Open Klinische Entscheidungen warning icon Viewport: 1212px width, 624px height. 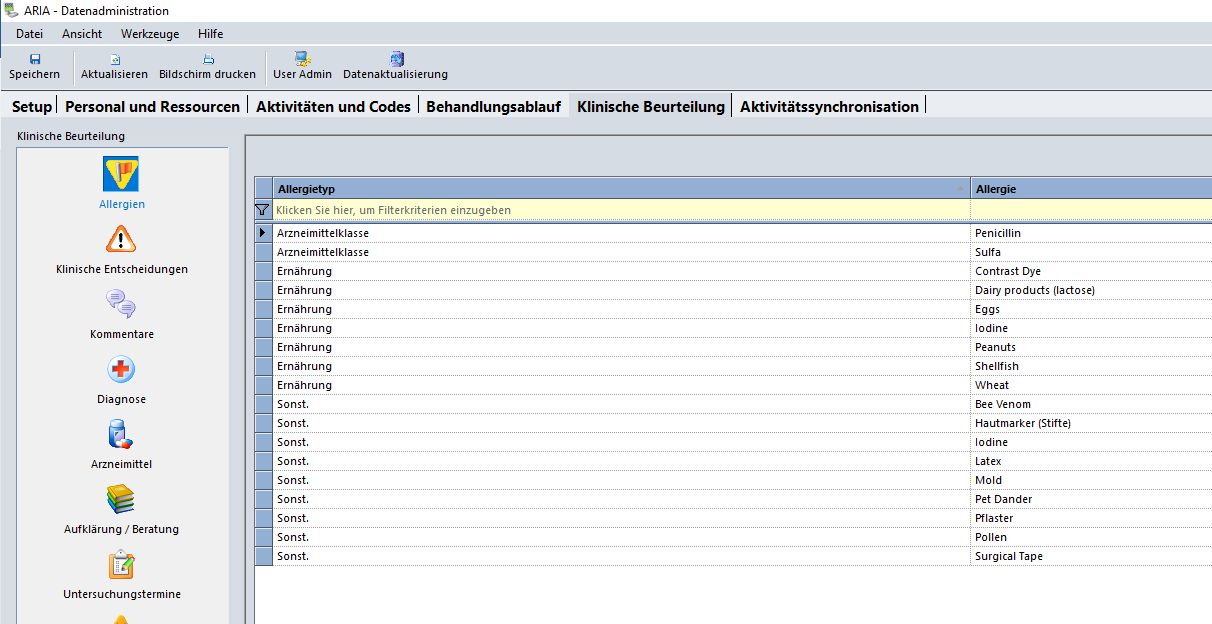[x=121, y=239]
